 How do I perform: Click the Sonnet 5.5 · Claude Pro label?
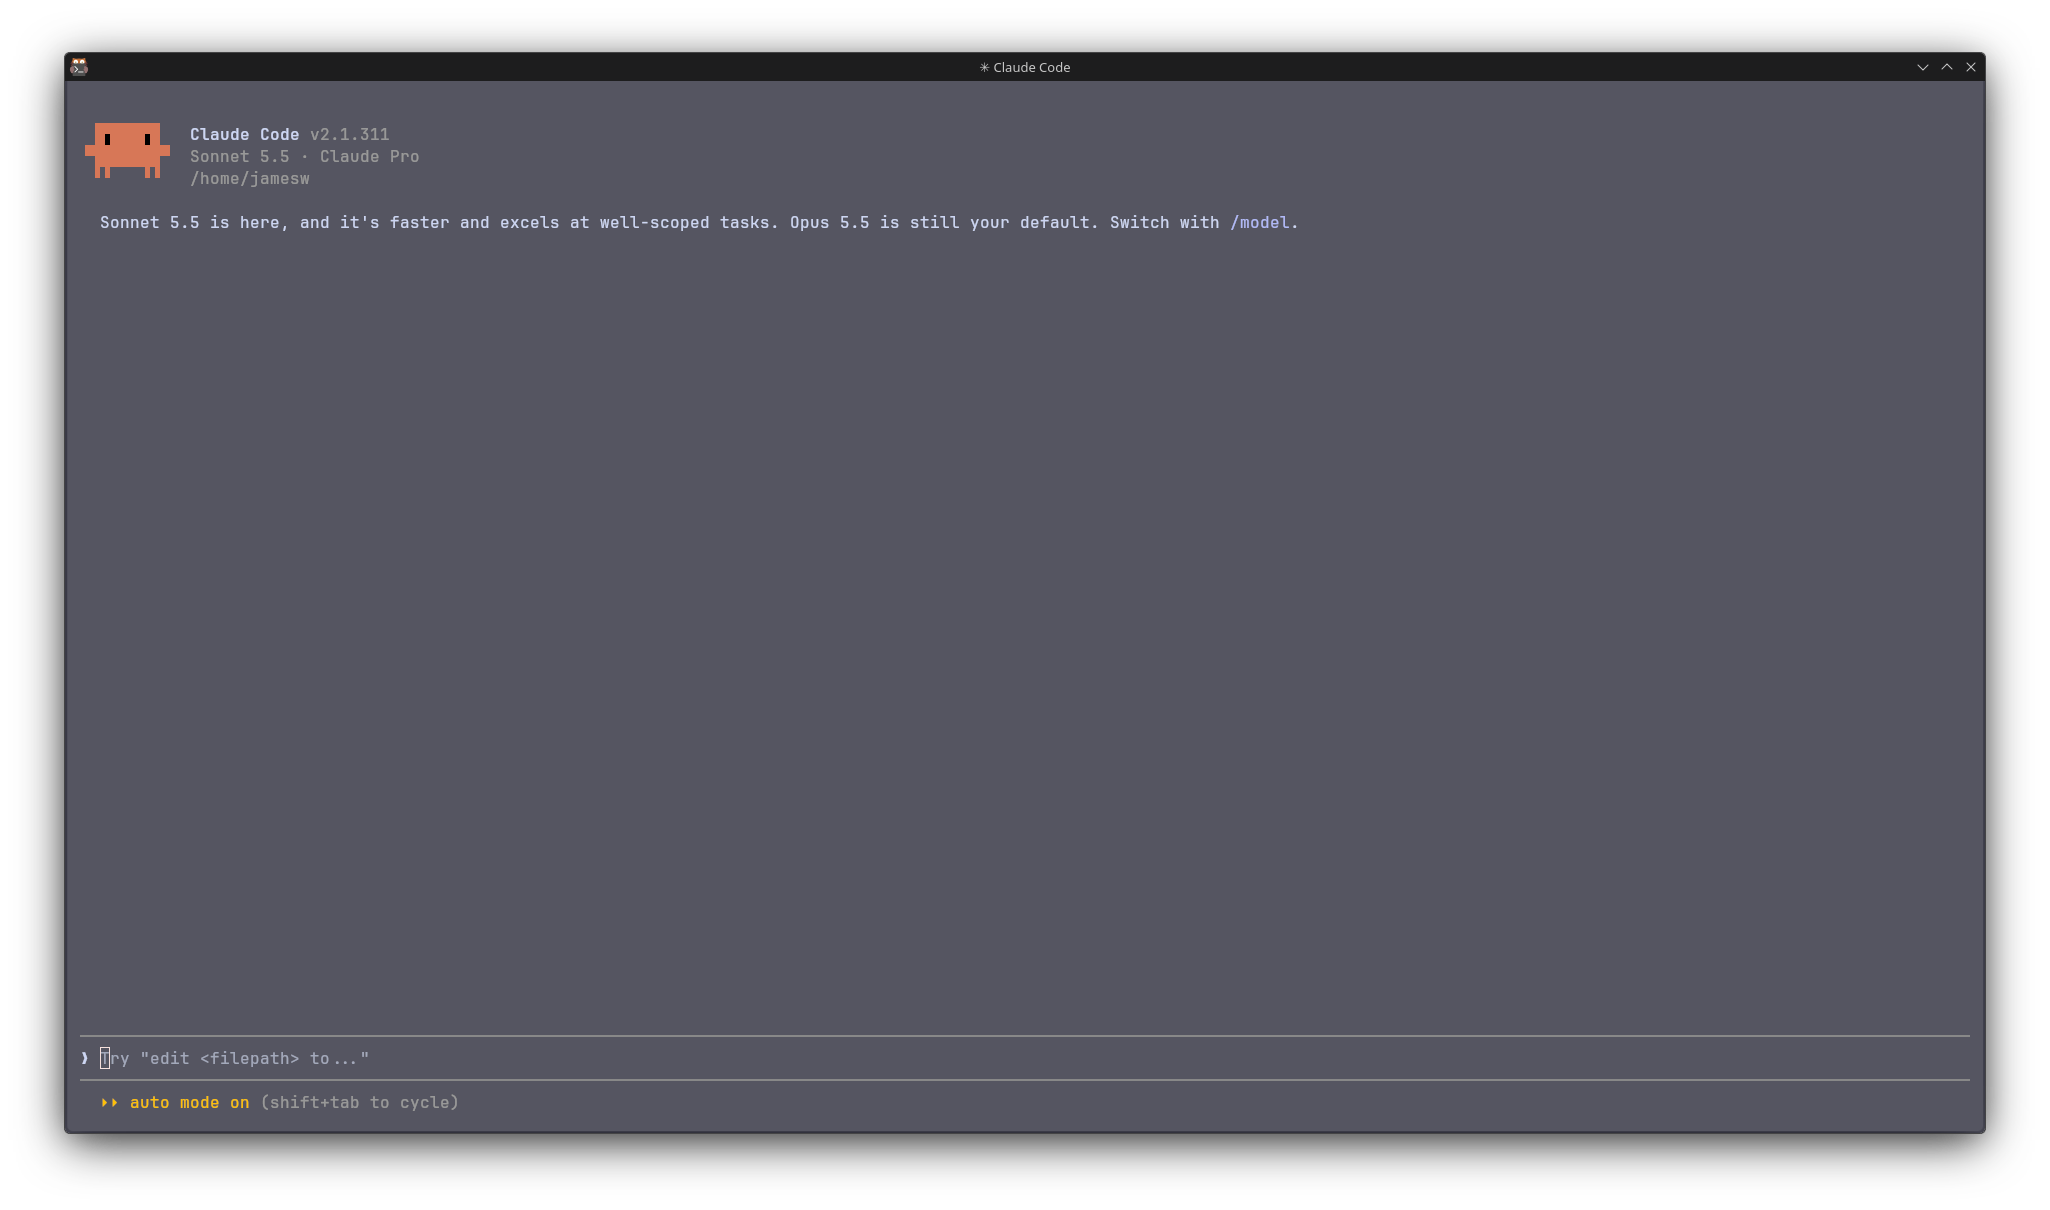pos(304,156)
